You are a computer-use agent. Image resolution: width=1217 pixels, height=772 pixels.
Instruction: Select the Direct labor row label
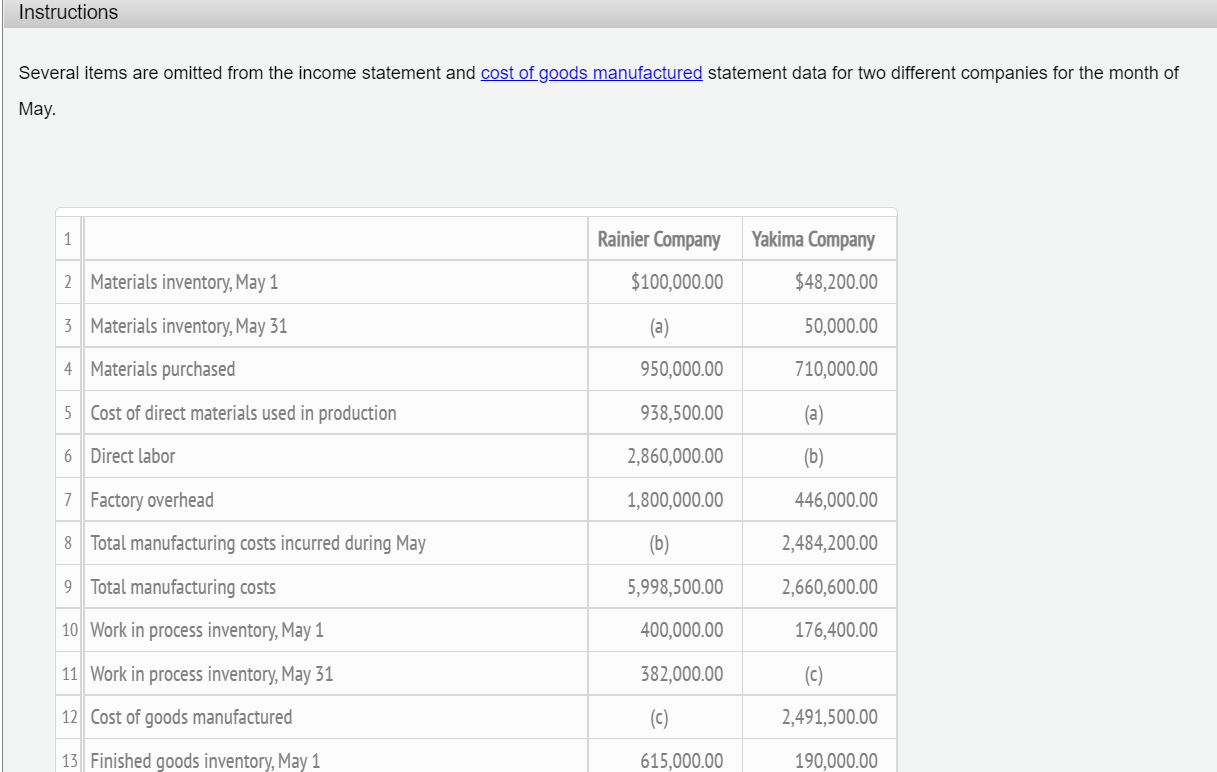[133, 456]
